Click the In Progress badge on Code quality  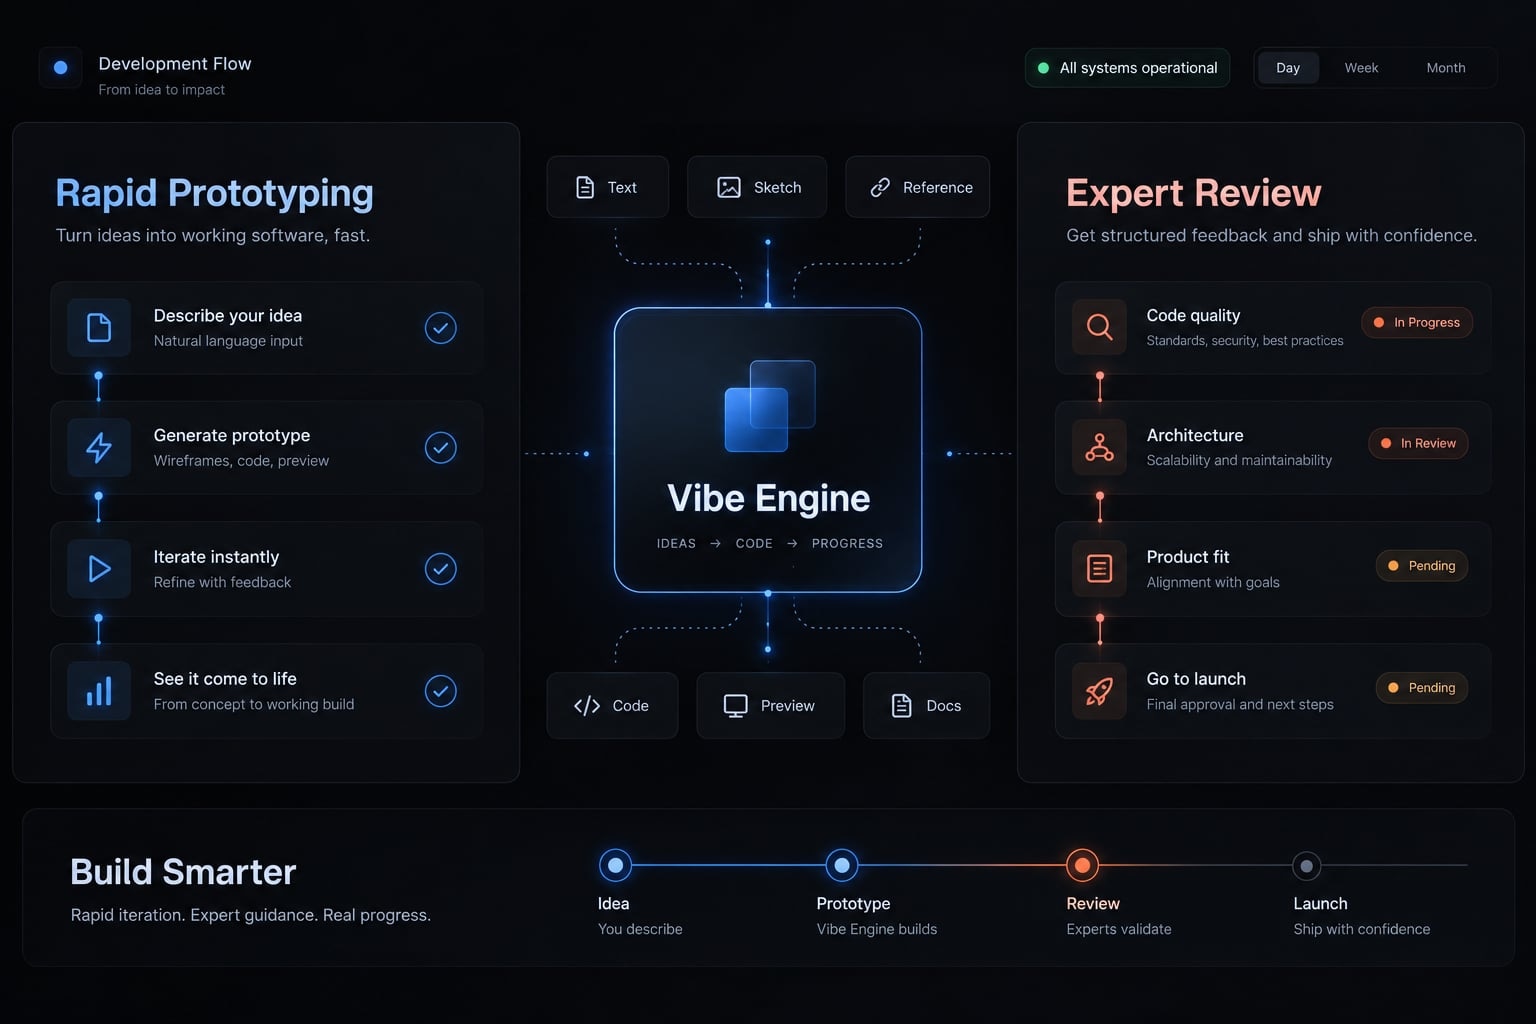click(x=1417, y=323)
